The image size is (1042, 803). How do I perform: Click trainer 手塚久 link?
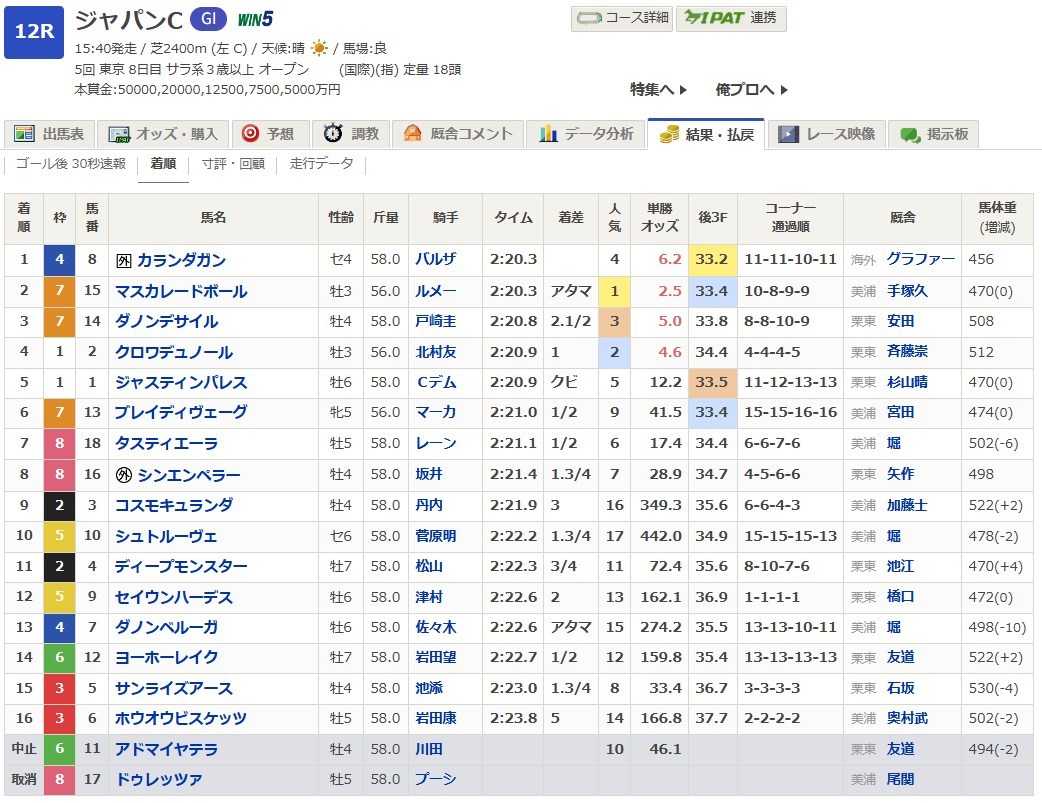pos(906,291)
